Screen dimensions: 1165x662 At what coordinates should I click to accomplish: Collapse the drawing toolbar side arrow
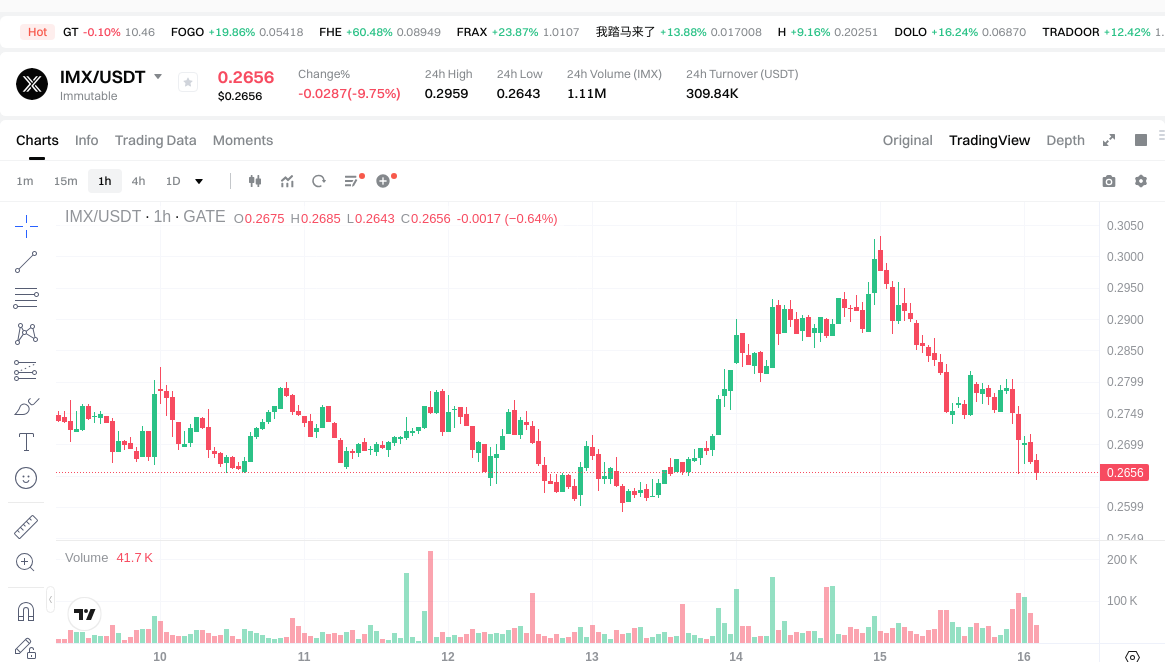coord(51,599)
